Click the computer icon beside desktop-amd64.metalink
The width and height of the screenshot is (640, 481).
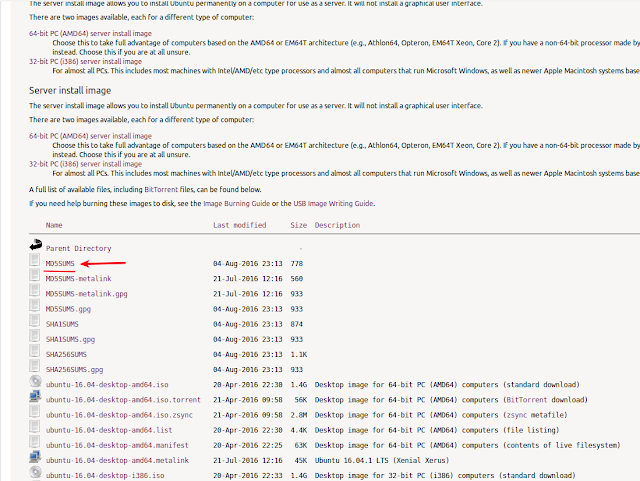[35, 457]
